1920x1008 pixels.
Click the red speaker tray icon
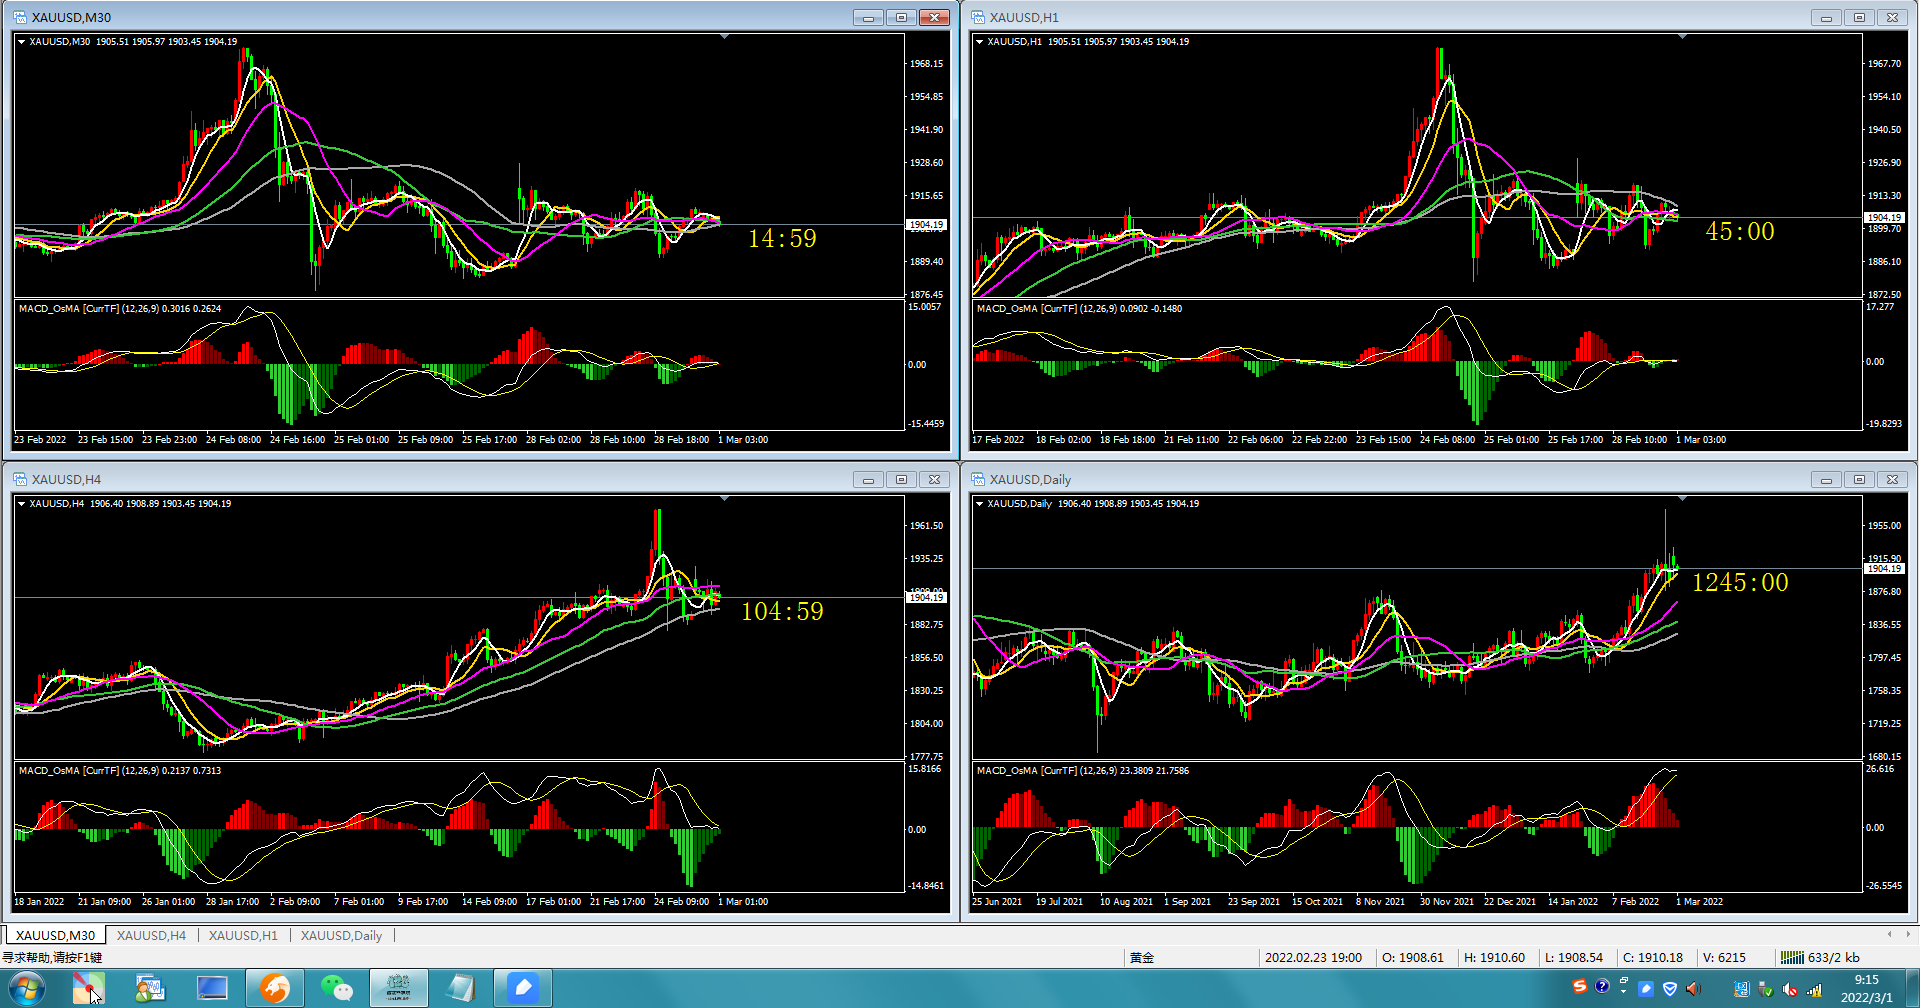point(1693,989)
